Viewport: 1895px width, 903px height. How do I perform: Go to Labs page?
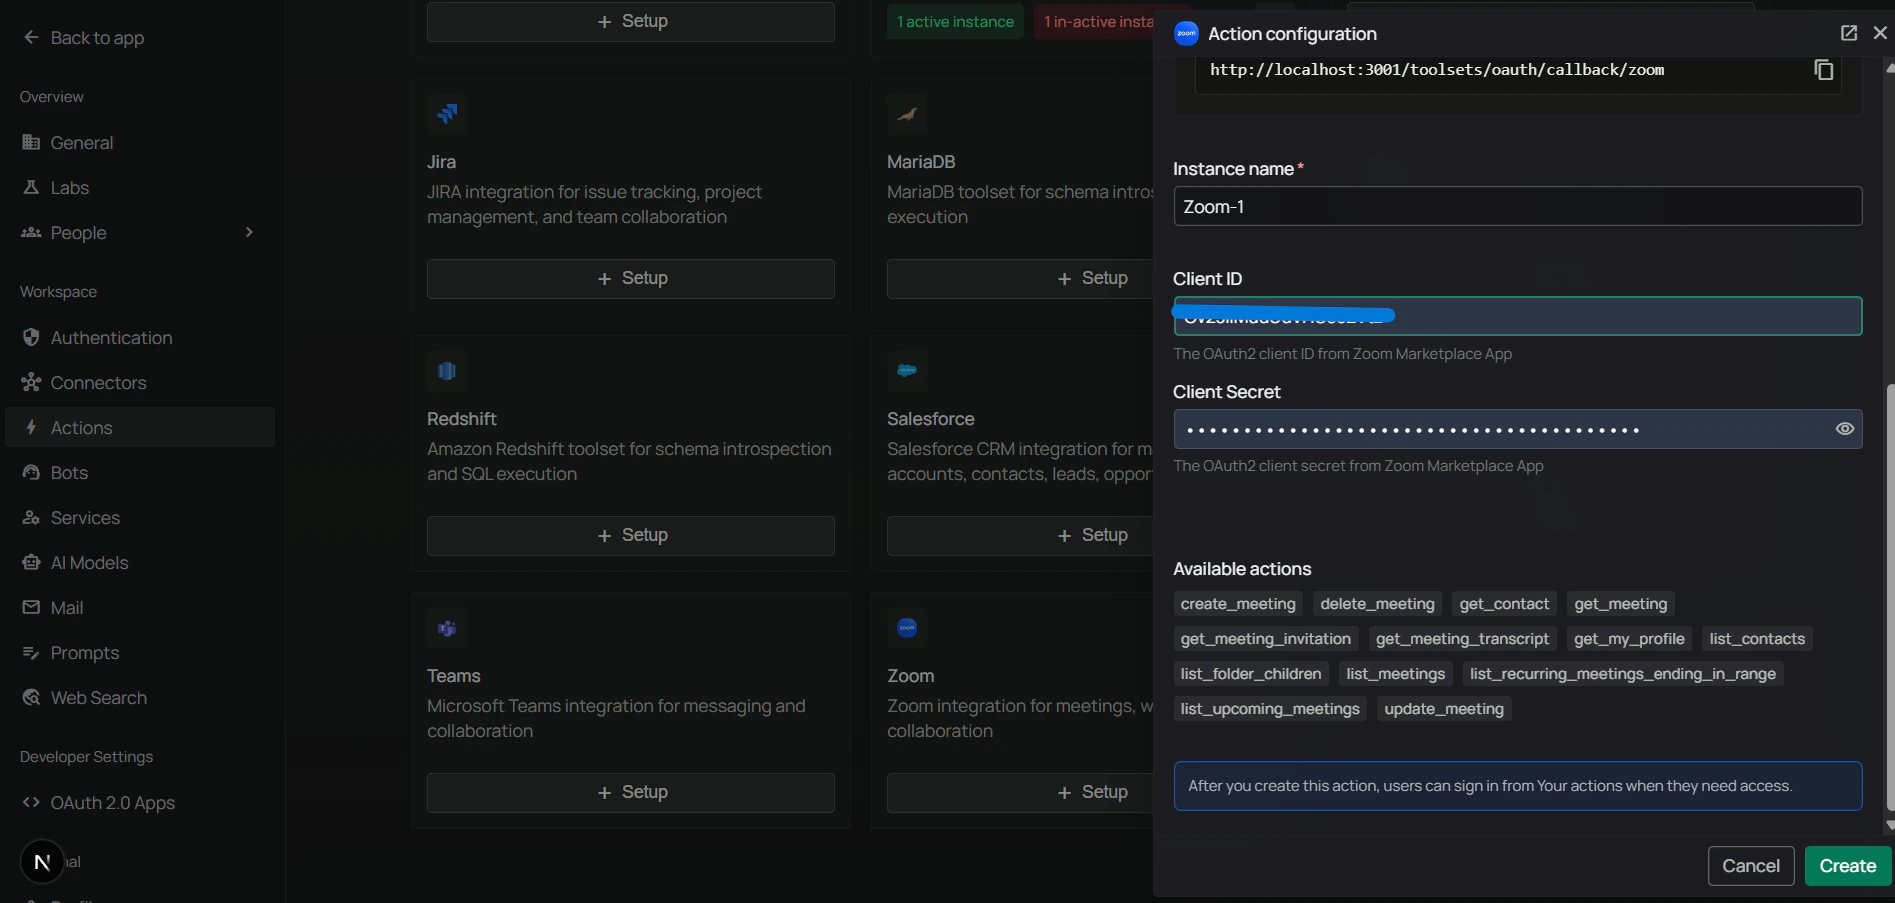point(70,187)
